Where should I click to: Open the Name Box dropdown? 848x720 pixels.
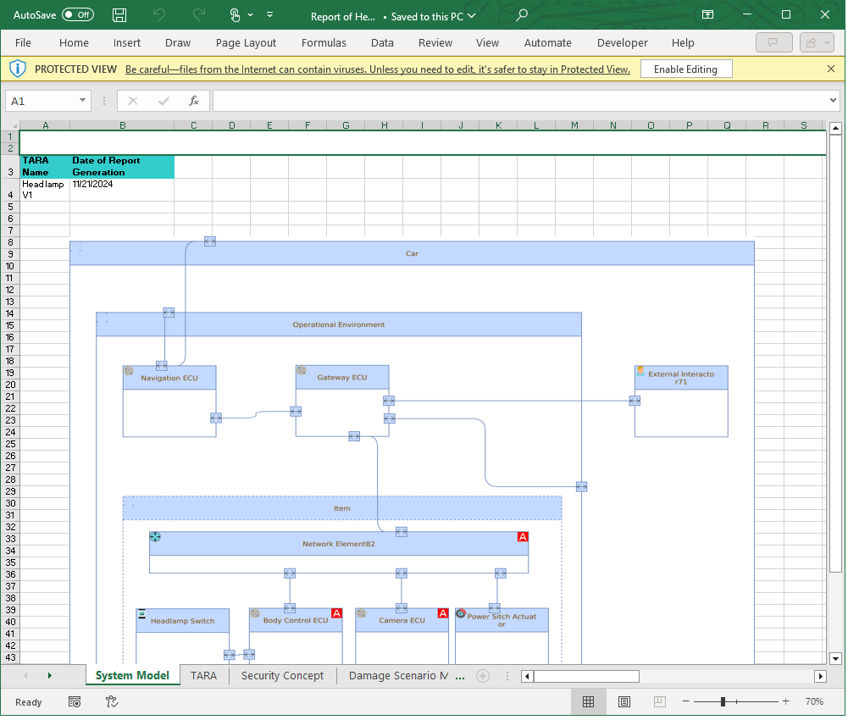(82, 100)
